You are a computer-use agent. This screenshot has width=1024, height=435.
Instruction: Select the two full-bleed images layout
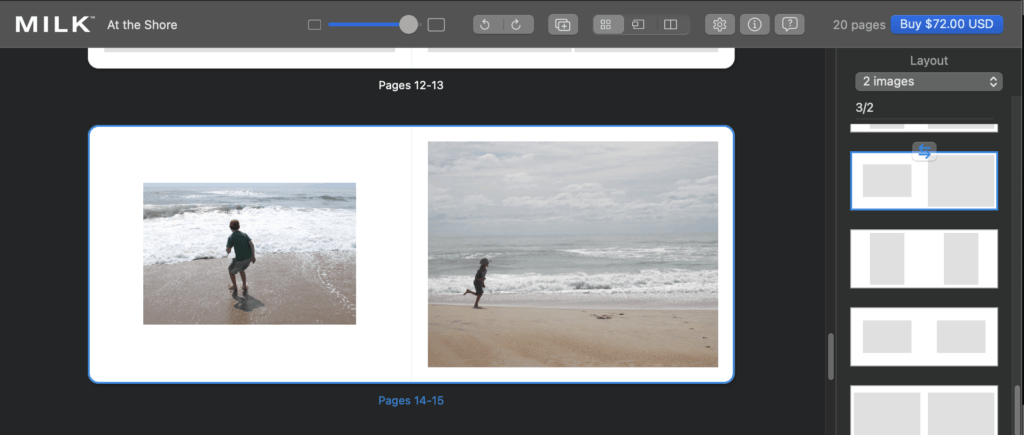point(923,410)
